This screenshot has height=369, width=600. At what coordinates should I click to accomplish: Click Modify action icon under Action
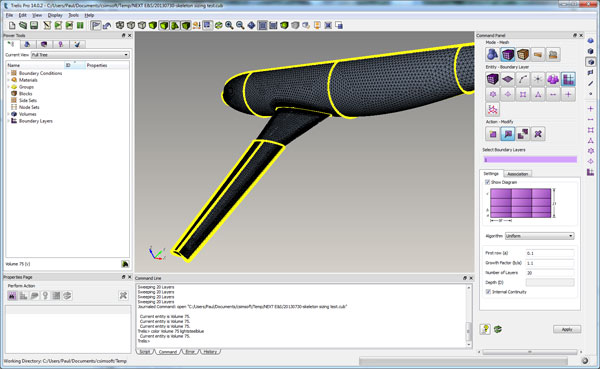508,134
